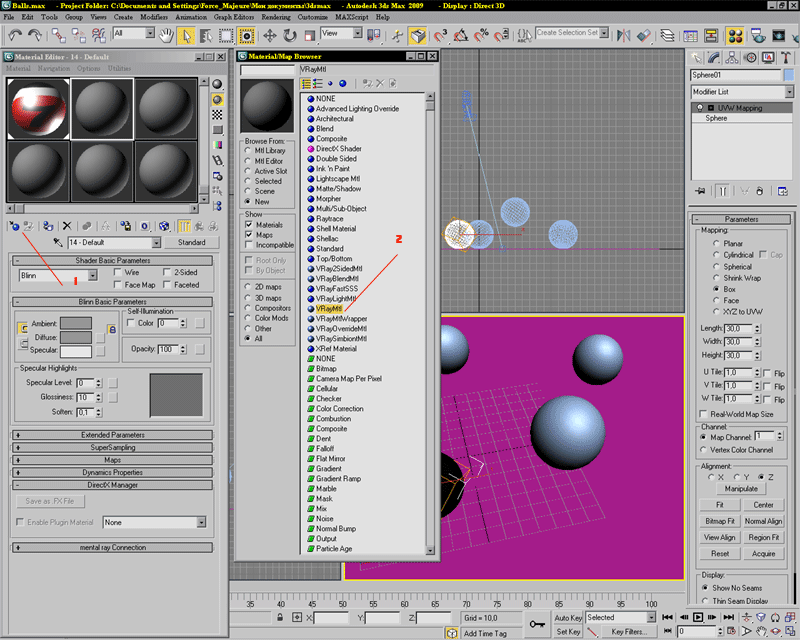Open the Layer Manager icon
The image size is (800, 640).
[x=667, y=35]
